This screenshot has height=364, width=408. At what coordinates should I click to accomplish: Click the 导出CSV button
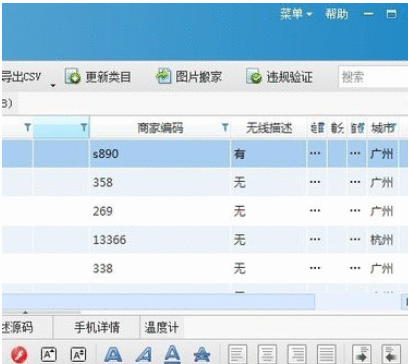[x=21, y=77]
